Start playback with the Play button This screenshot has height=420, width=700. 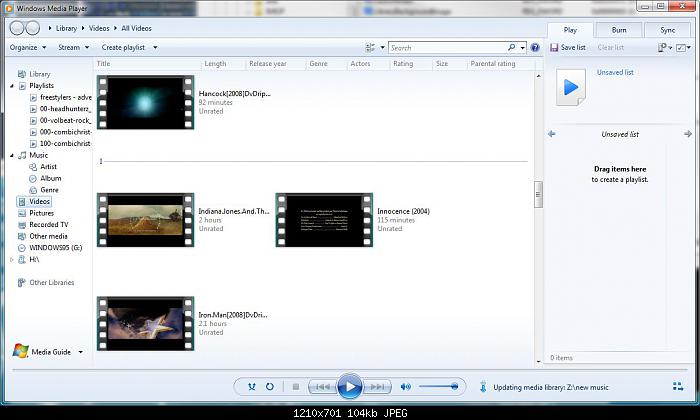(350, 387)
